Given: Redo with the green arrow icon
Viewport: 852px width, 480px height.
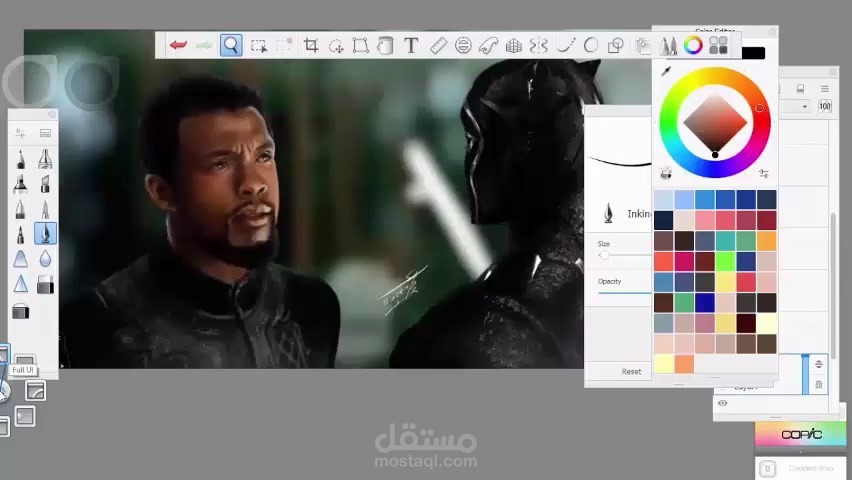Looking at the screenshot, I should [x=204, y=45].
